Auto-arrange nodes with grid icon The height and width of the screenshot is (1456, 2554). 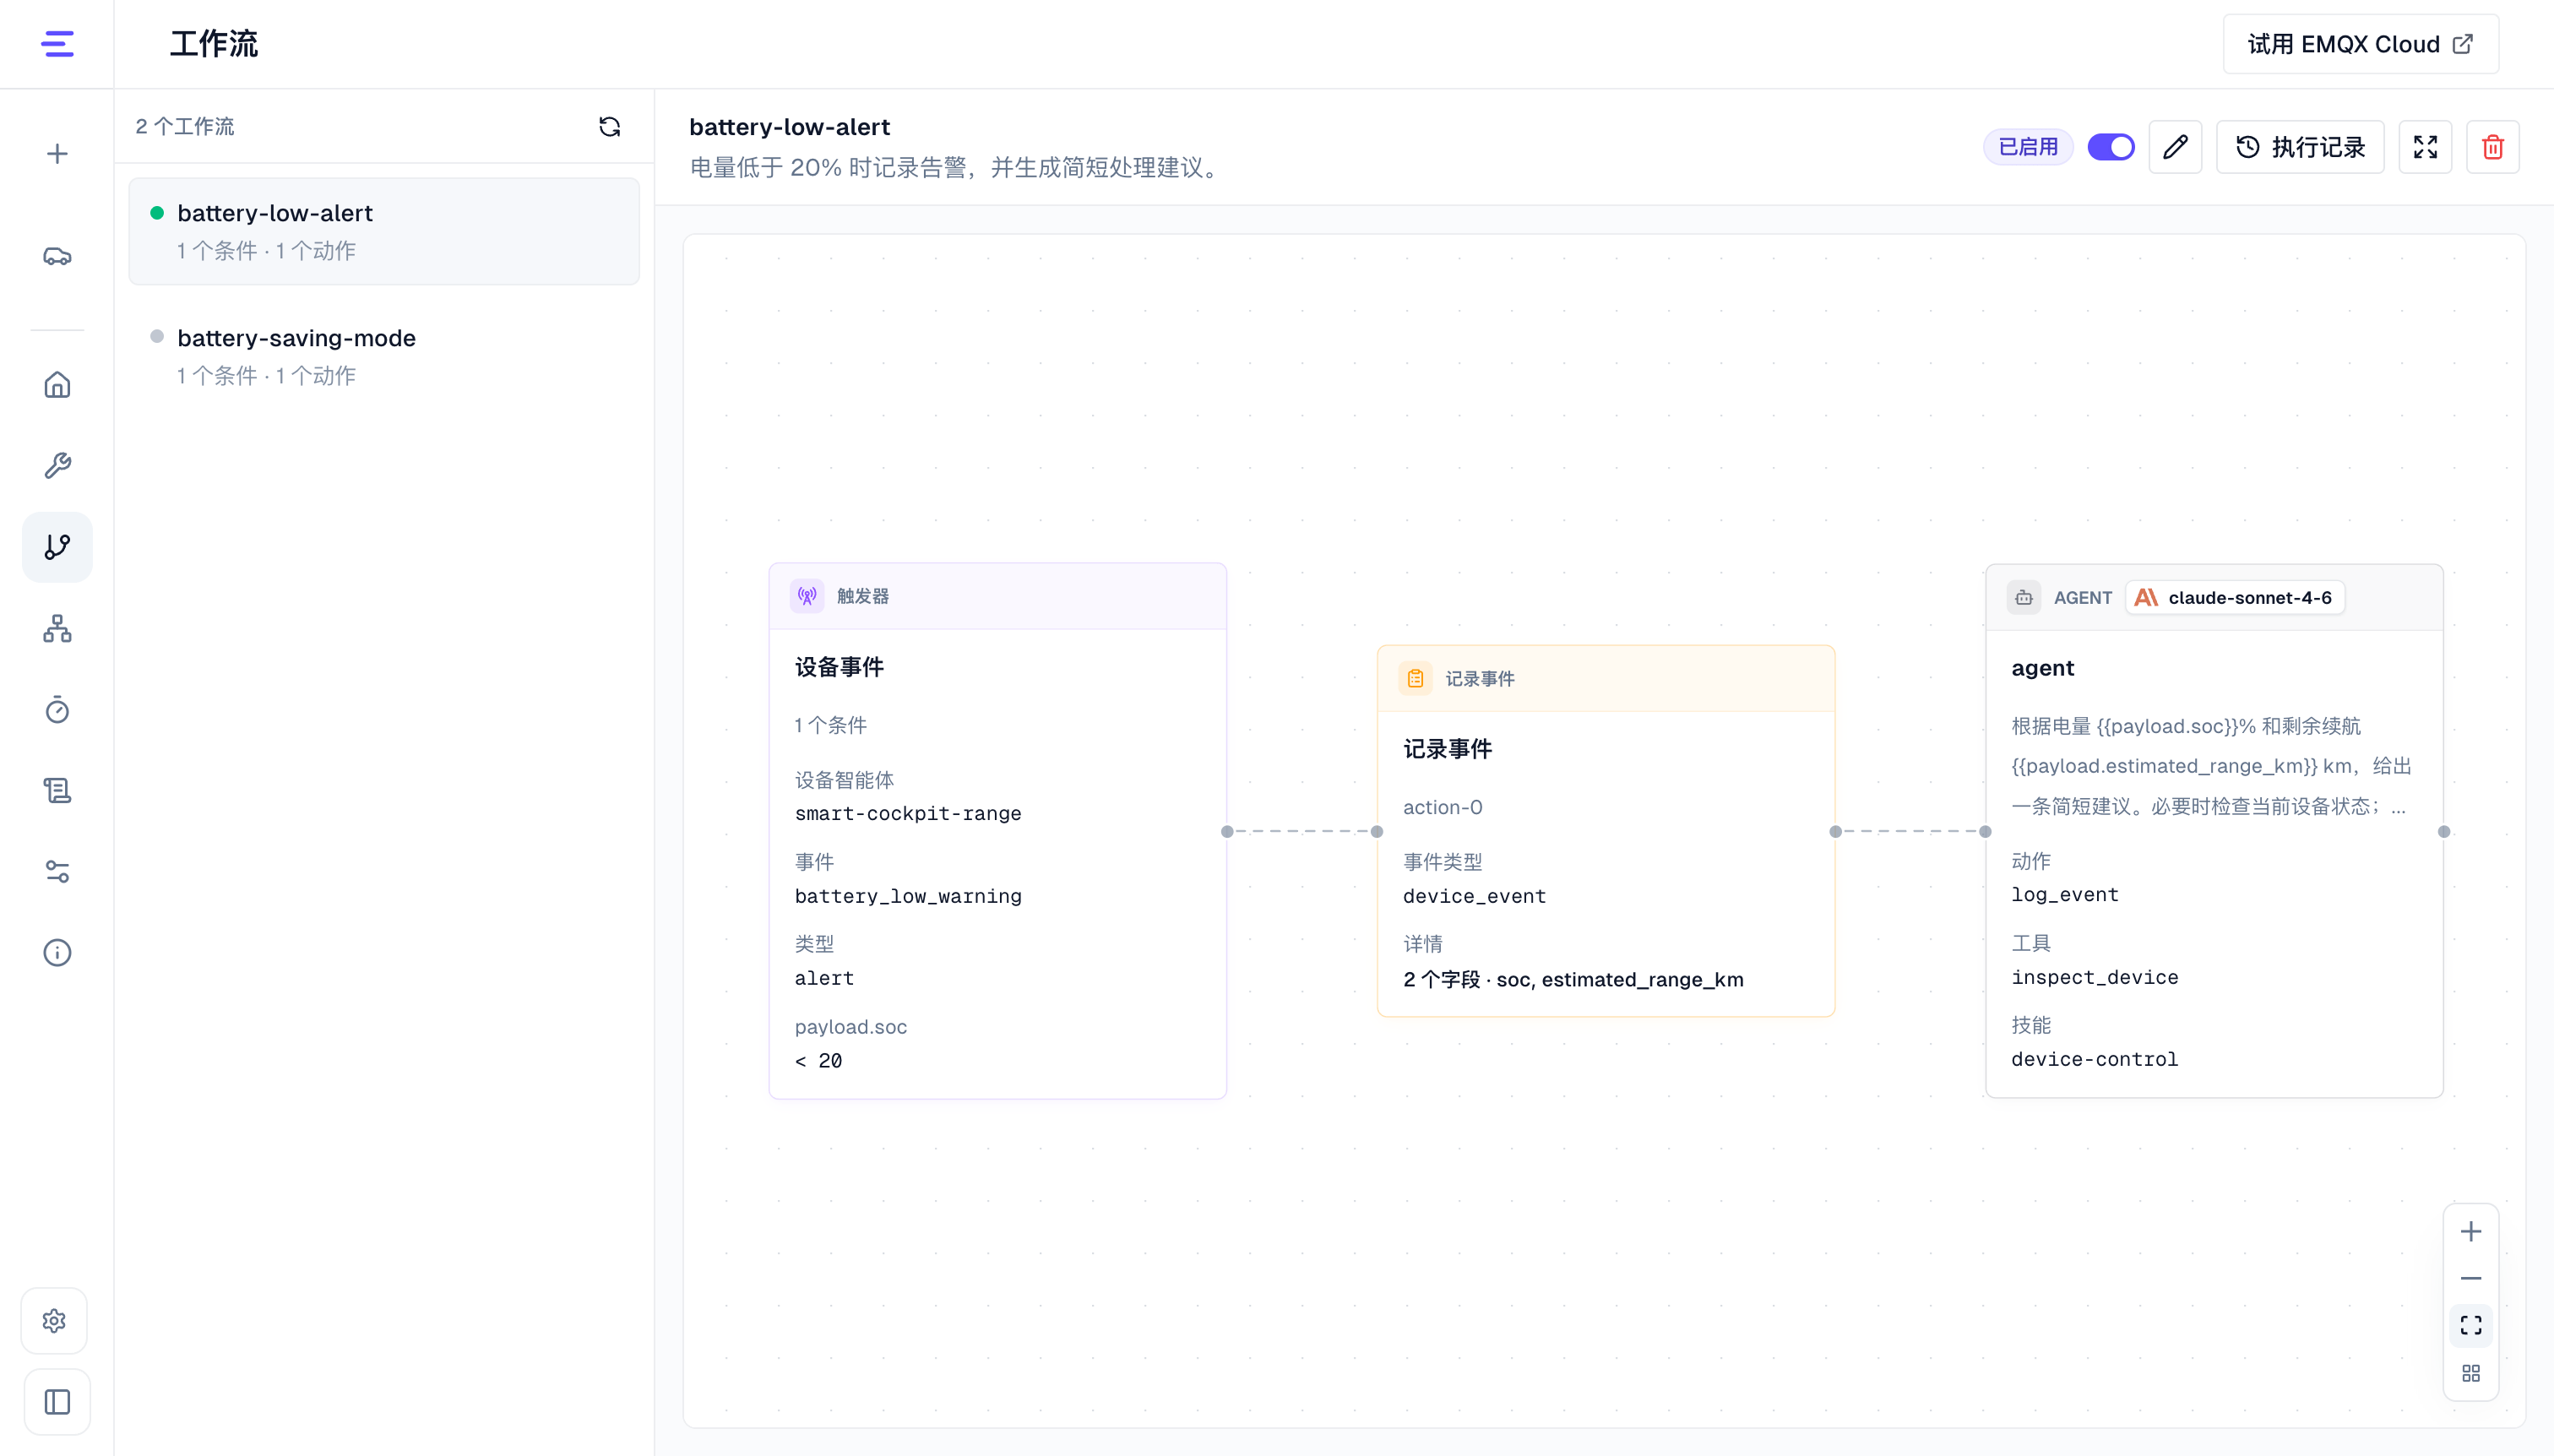(2471, 1374)
